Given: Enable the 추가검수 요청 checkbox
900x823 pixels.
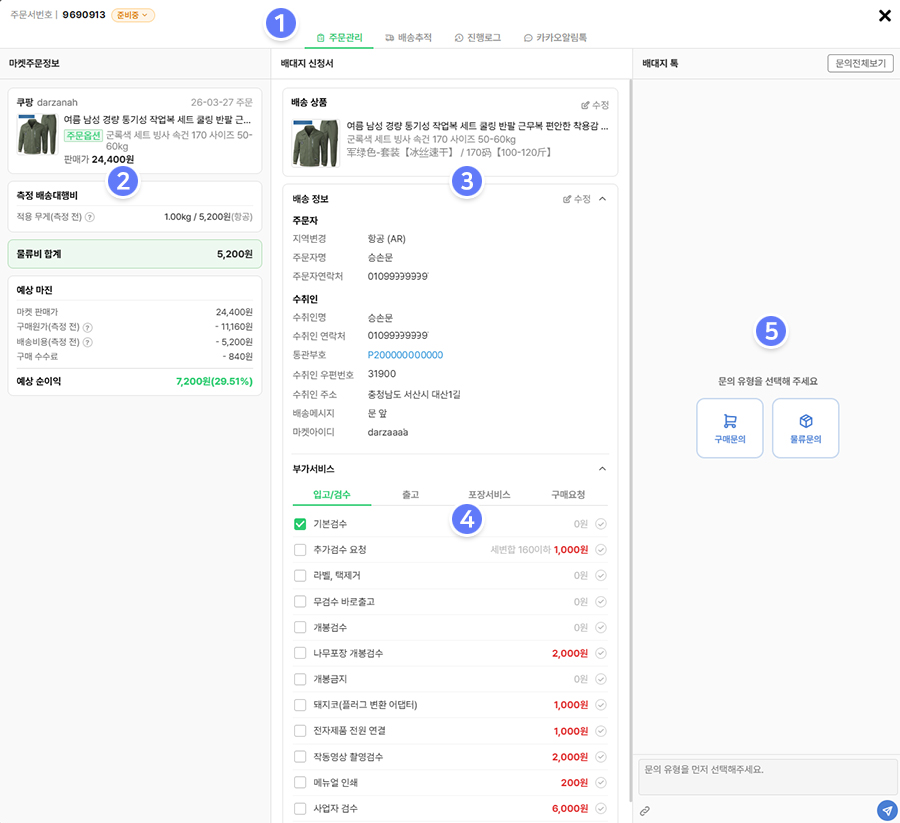Looking at the screenshot, I should click(x=300, y=550).
